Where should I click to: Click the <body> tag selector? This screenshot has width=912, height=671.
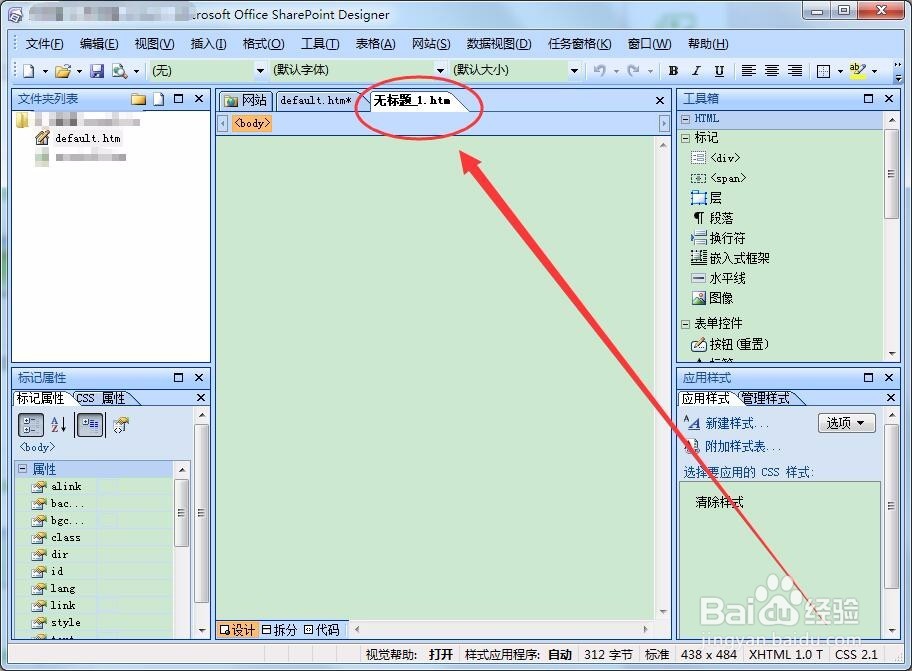tap(252, 123)
